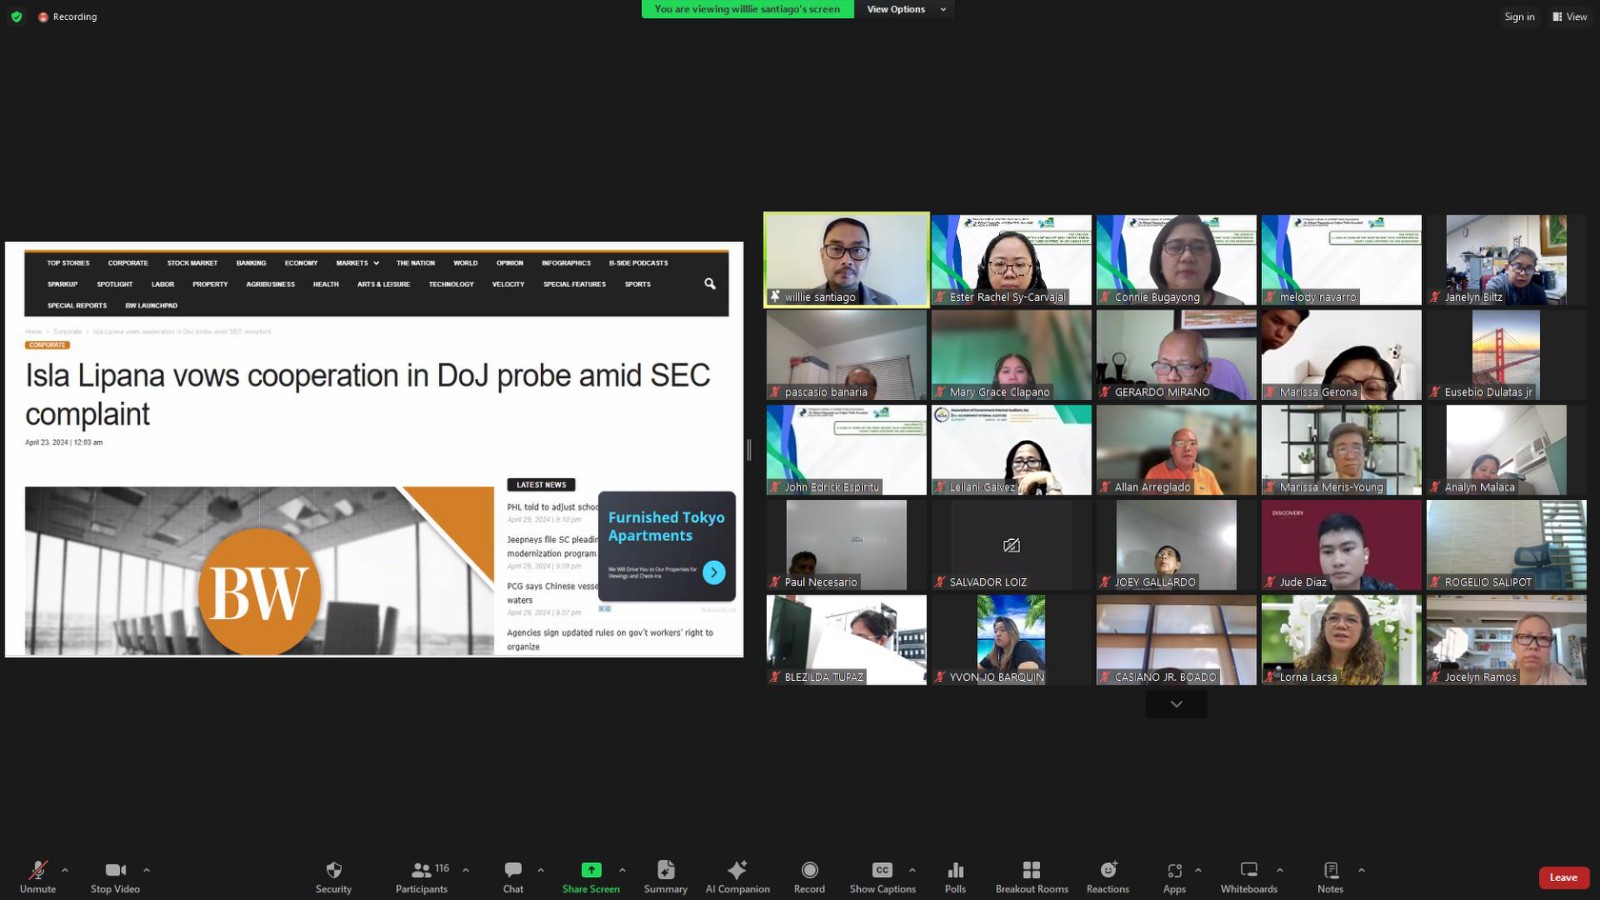Image resolution: width=1600 pixels, height=900 pixels.
Task: Click the ad's blue arrow button
Action: 714,572
